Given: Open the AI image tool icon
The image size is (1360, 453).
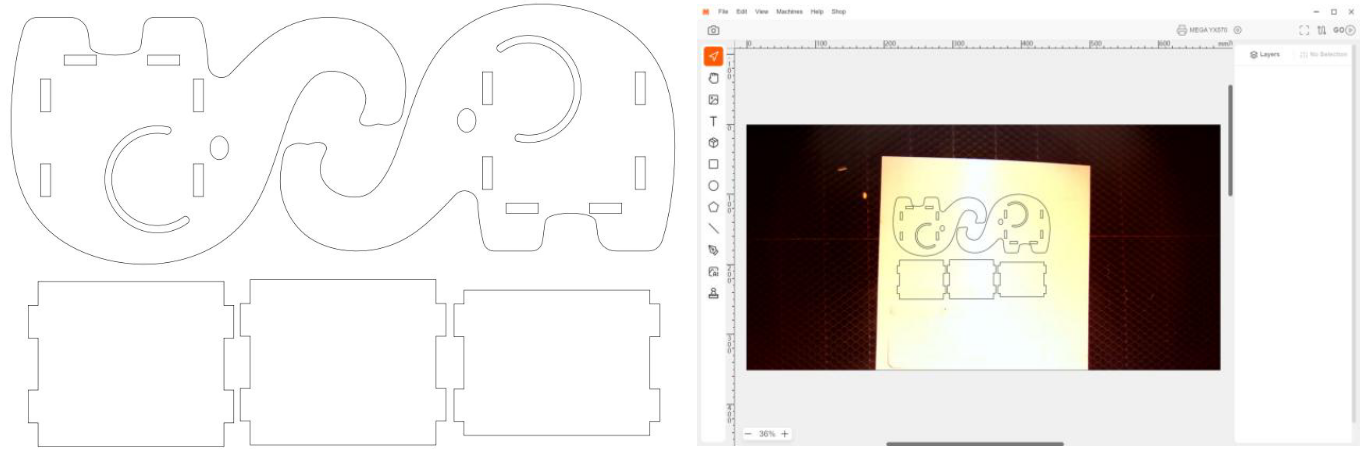Looking at the screenshot, I should click(x=713, y=271).
